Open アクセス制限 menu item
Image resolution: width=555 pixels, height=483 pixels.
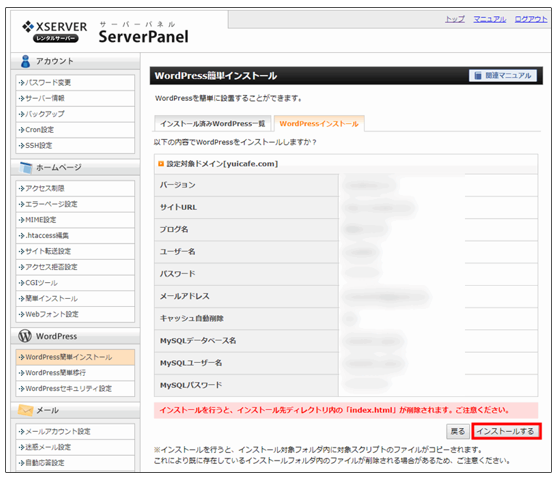click(75, 188)
